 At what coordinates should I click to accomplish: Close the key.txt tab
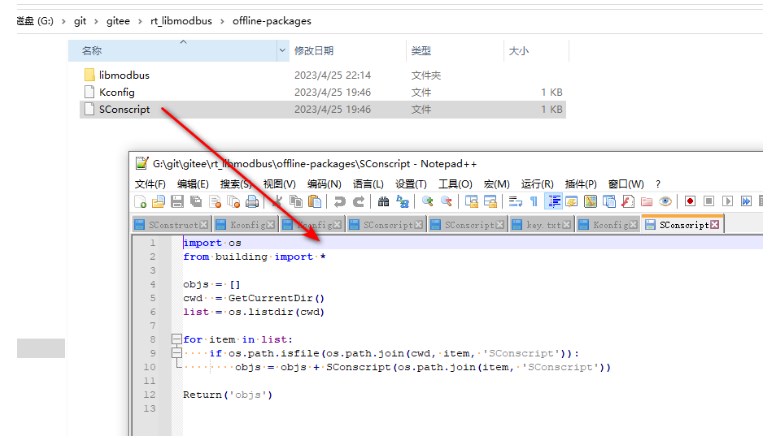coord(566,225)
